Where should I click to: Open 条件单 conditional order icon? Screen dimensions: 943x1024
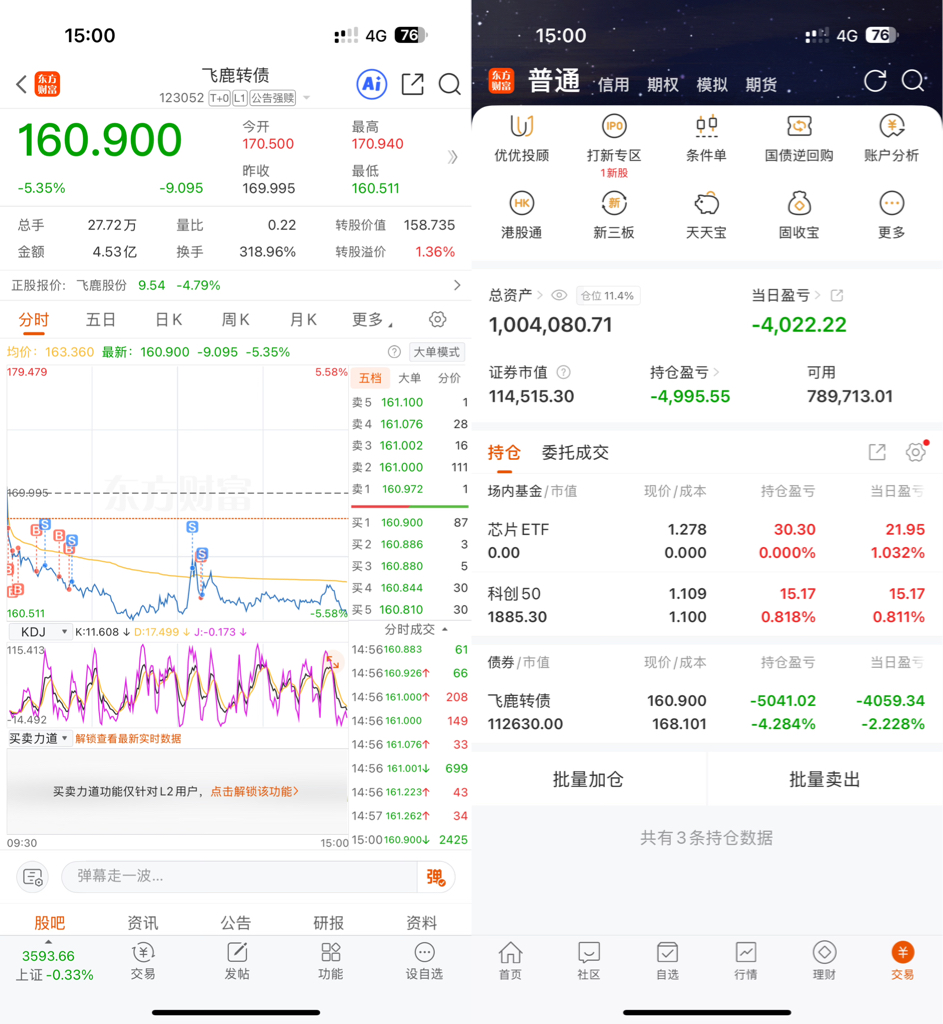point(706,138)
